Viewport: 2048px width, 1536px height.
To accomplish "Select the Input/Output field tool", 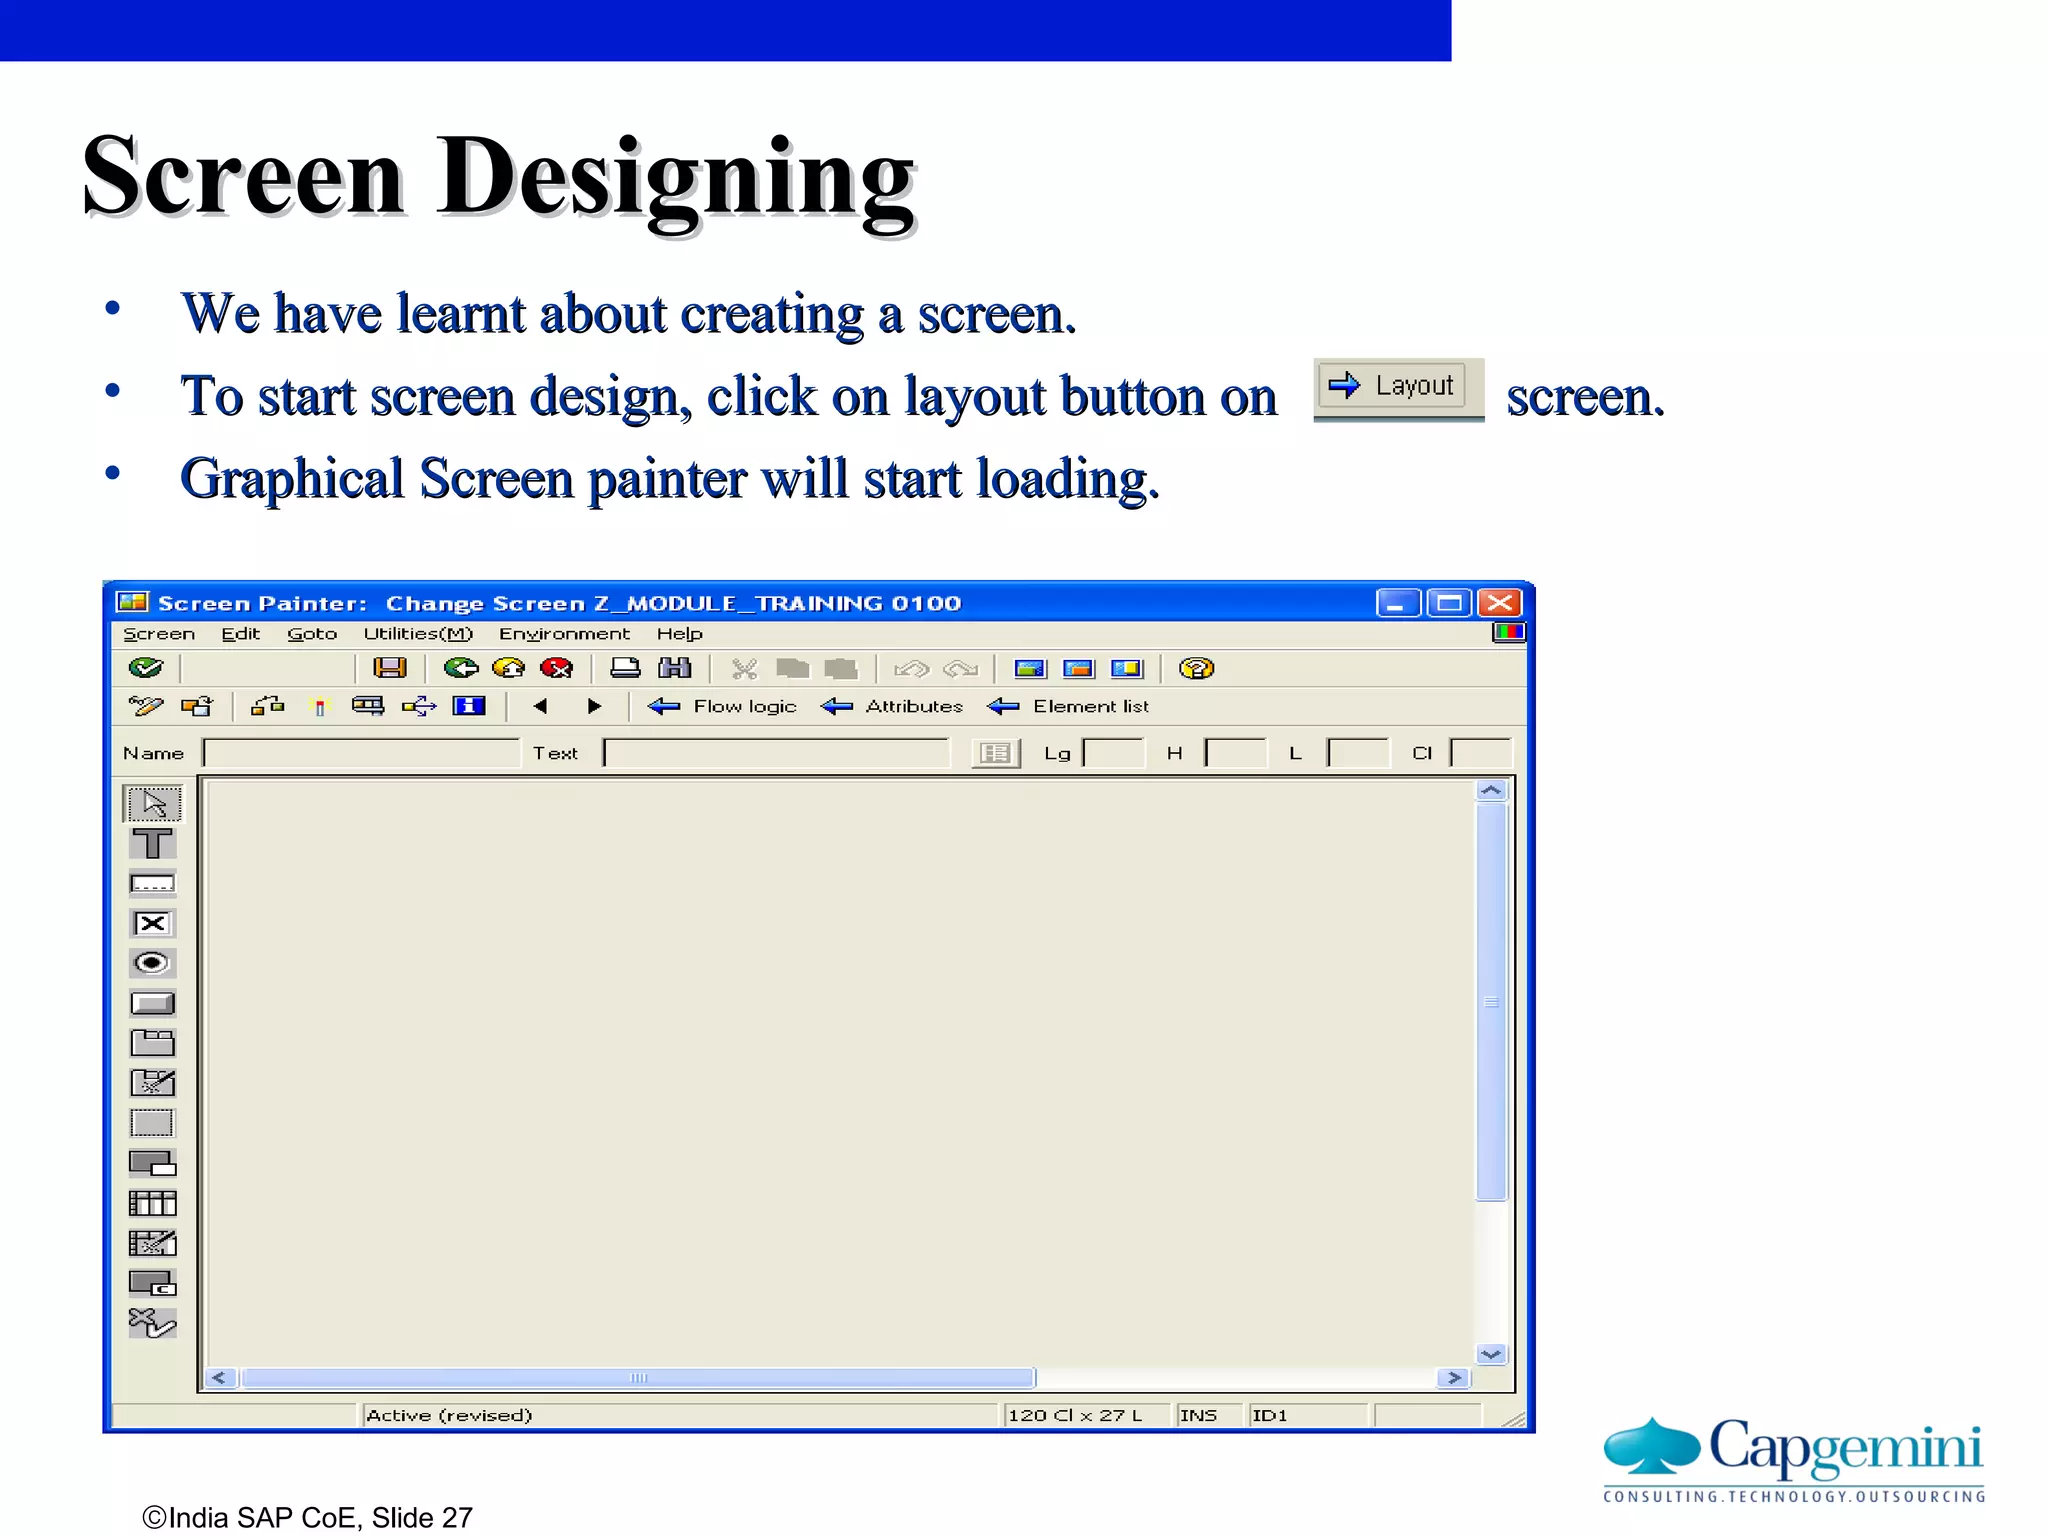I will click(x=152, y=884).
